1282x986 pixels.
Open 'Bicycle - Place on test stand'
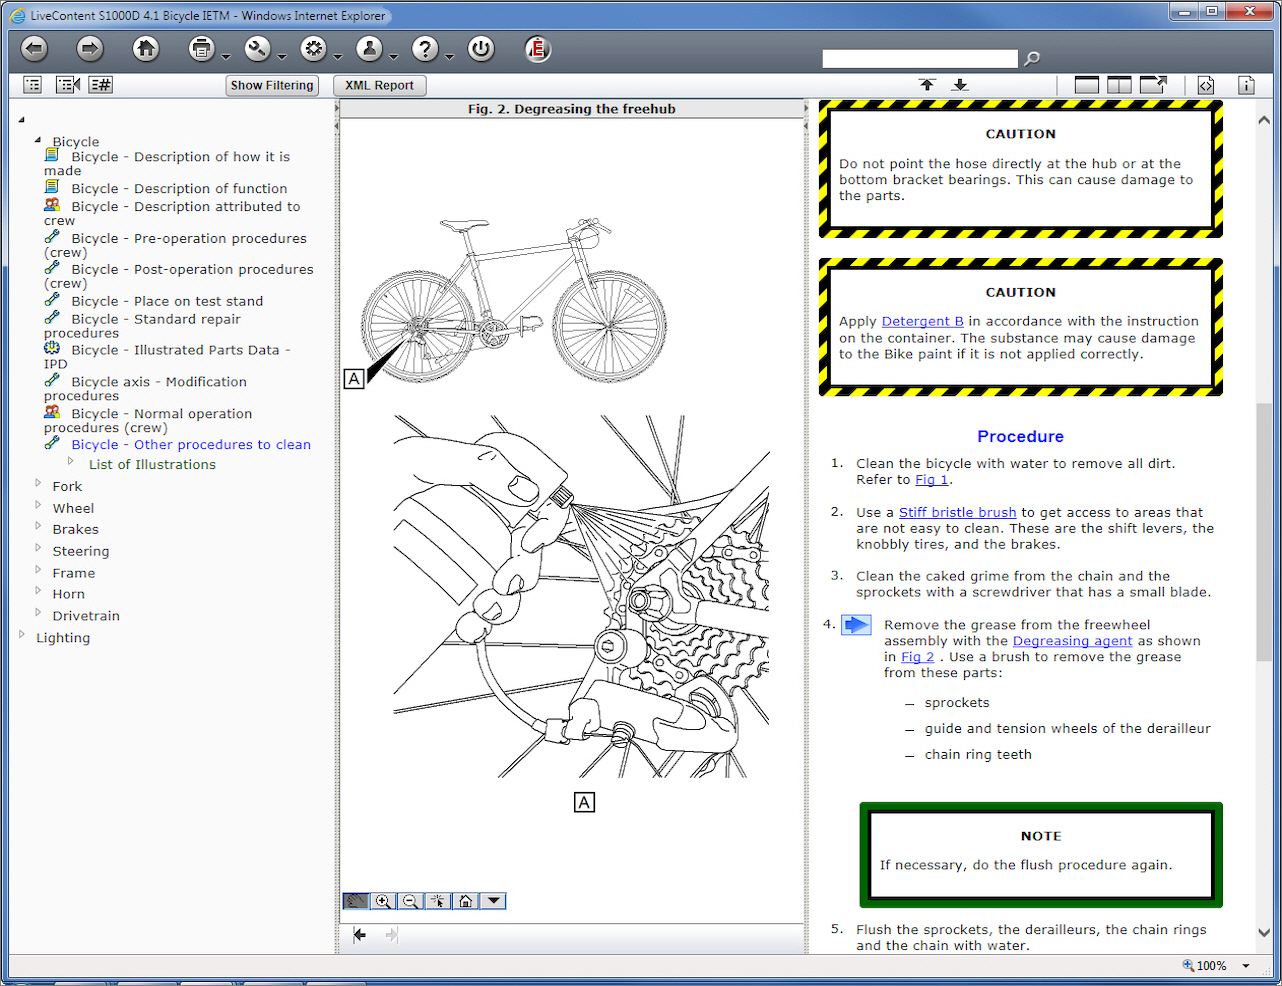167,301
